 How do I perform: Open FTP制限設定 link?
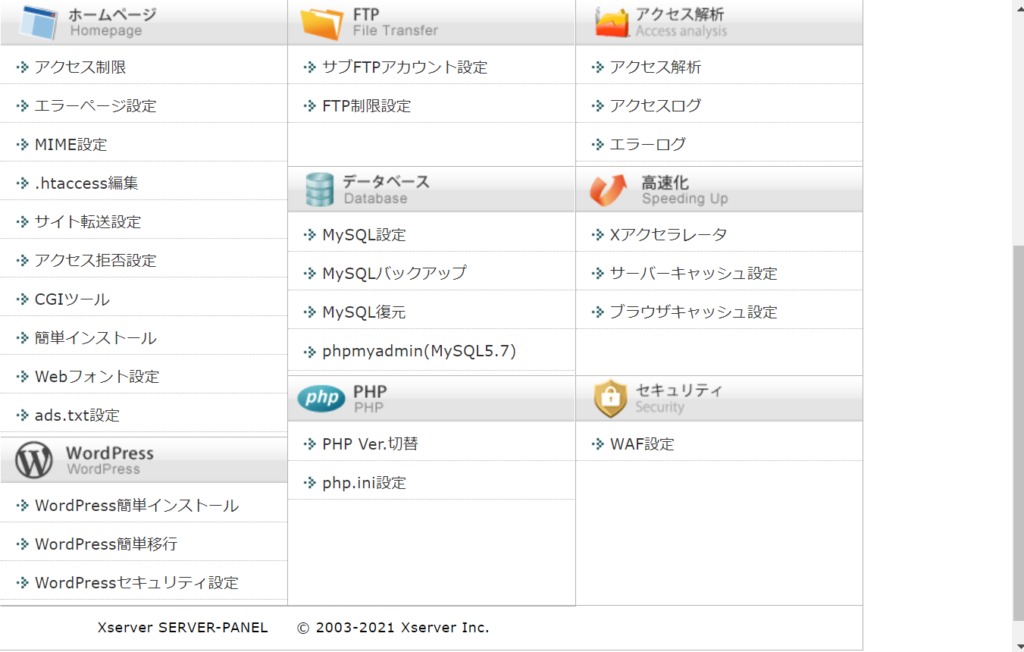366,106
